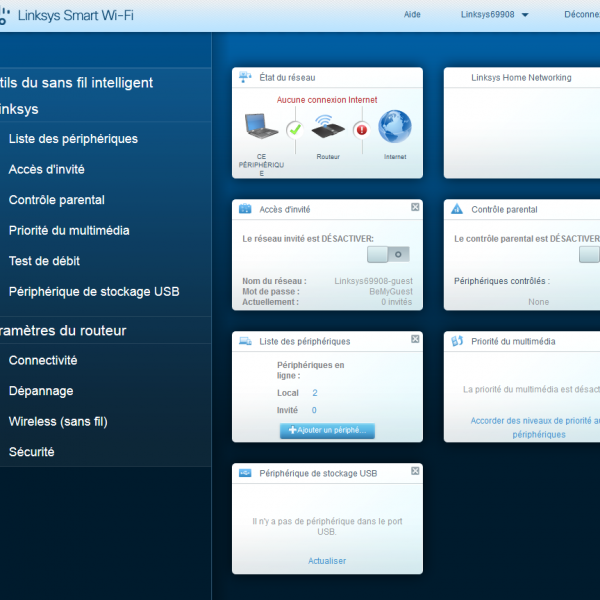Click the Périphérique de stockage USB widget icon
This screenshot has width=600, height=600.
[x=245, y=473]
